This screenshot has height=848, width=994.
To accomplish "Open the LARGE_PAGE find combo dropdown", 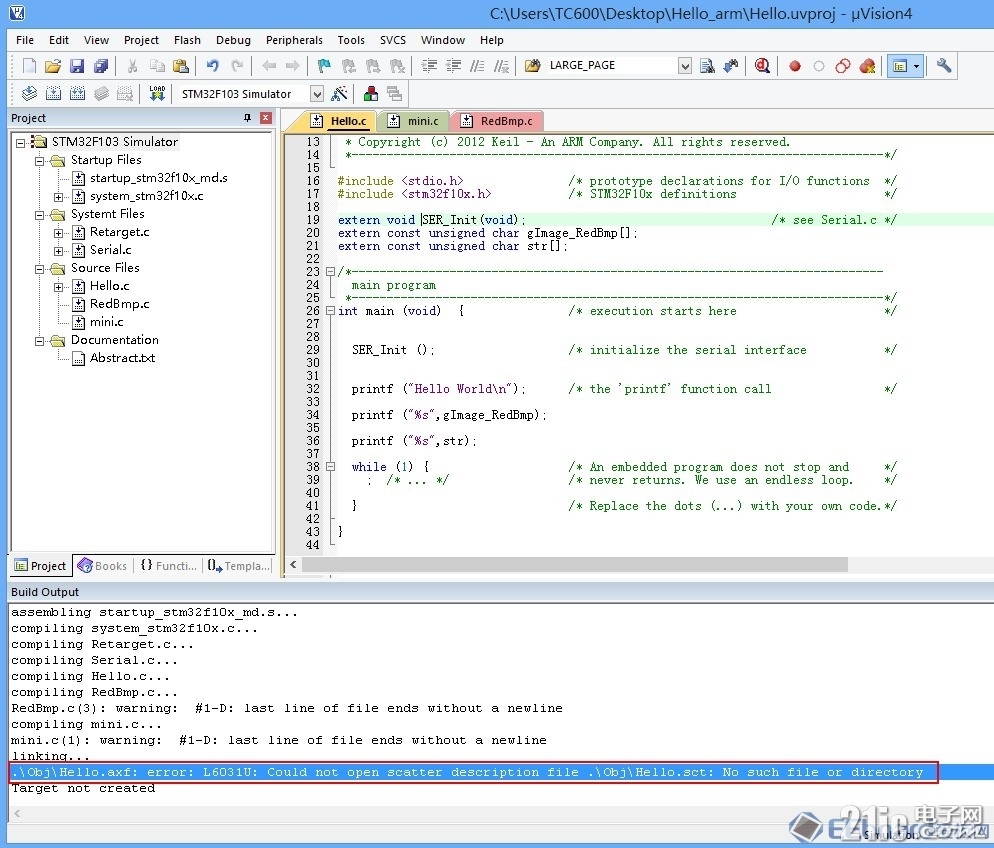I will coord(685,66).
